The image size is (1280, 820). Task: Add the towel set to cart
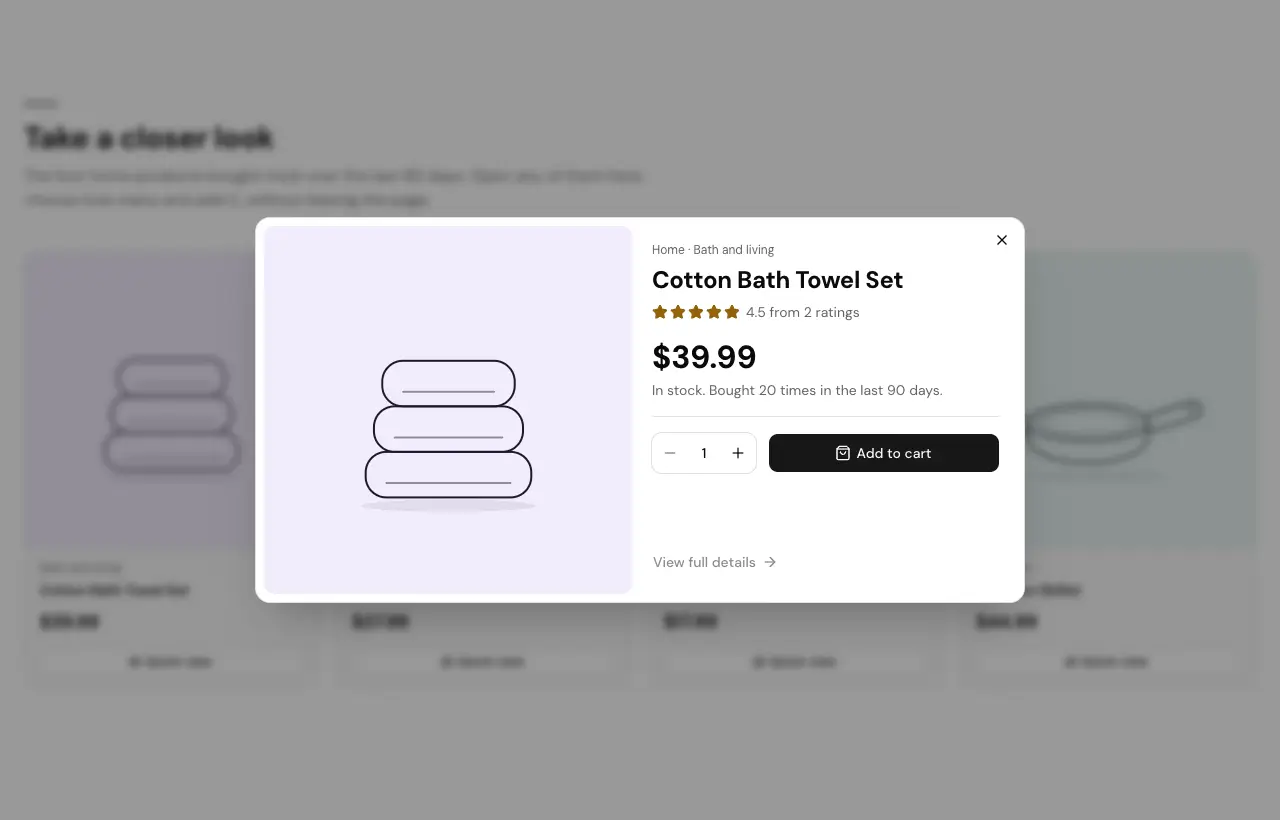click(x=884, y=453)
